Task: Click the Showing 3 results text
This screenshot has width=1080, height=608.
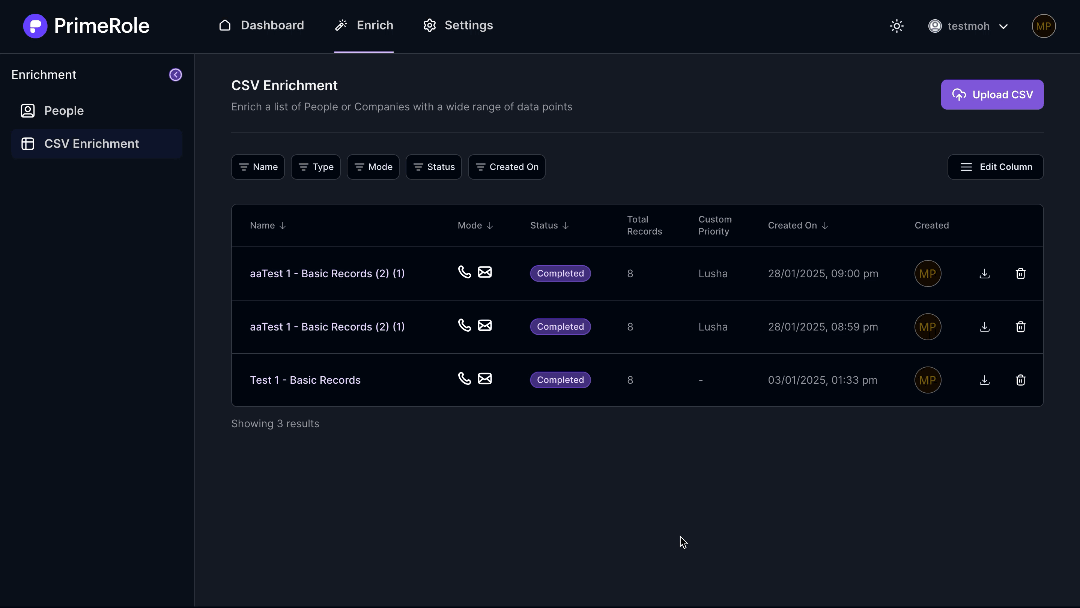Action: click(276, 424)
